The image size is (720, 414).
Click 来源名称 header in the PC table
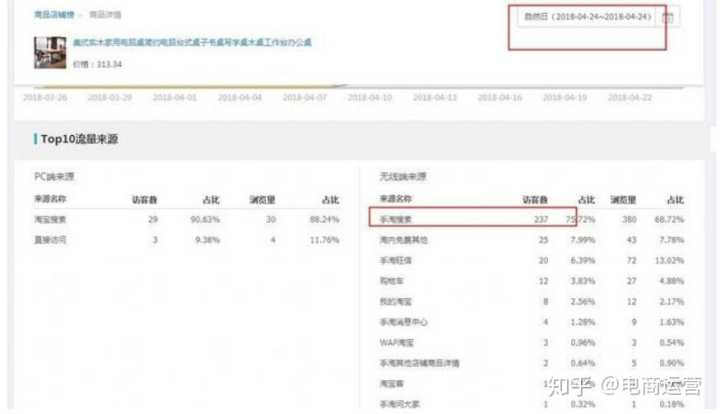coord(50,199)
